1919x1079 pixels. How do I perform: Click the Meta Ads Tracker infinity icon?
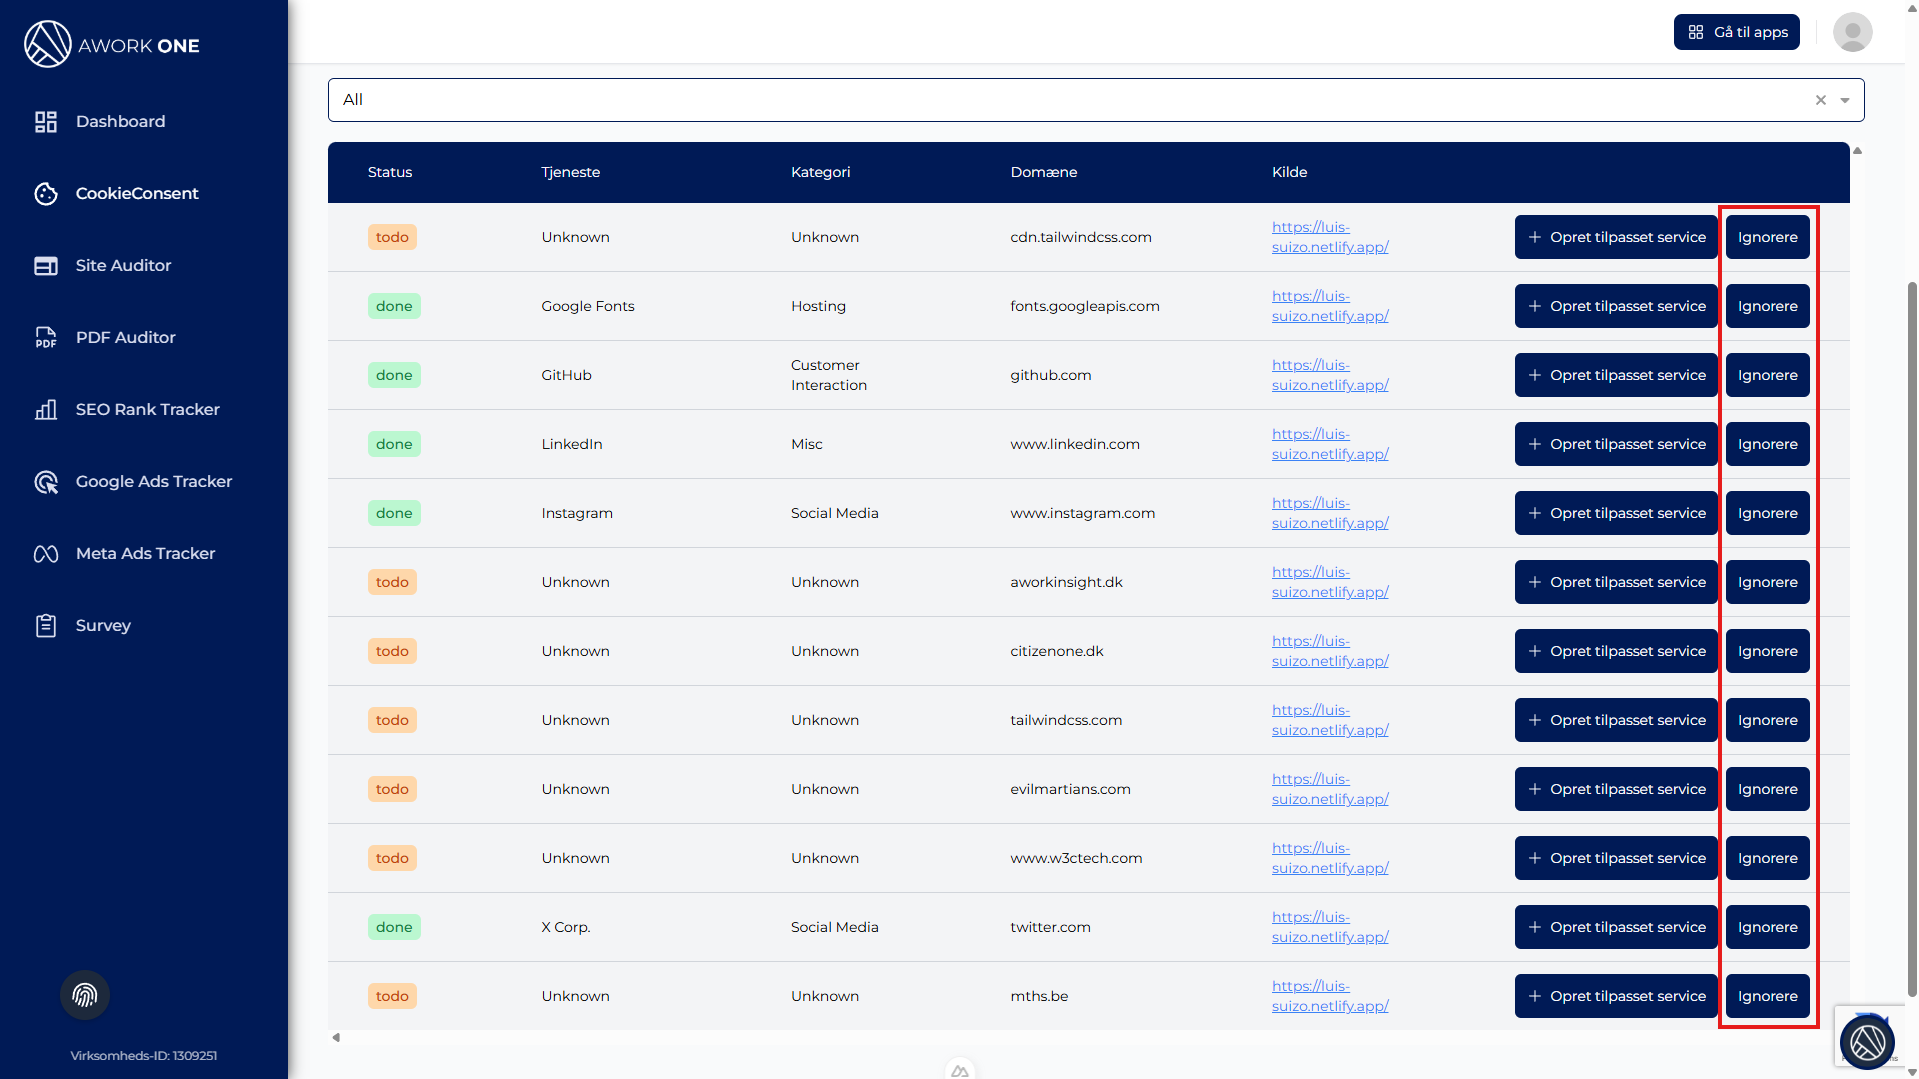pyautogui.click(x=46, y=554)
